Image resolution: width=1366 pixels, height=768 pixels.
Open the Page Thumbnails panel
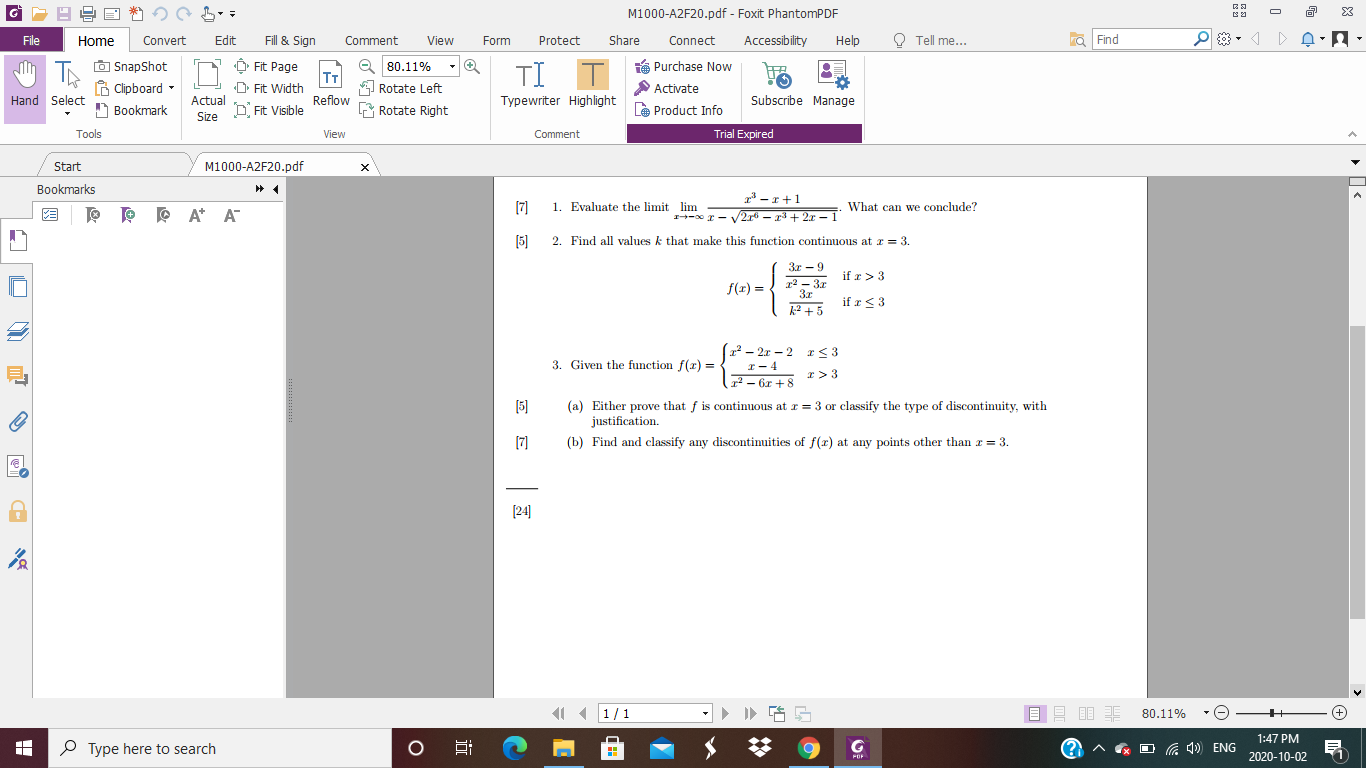17,286
